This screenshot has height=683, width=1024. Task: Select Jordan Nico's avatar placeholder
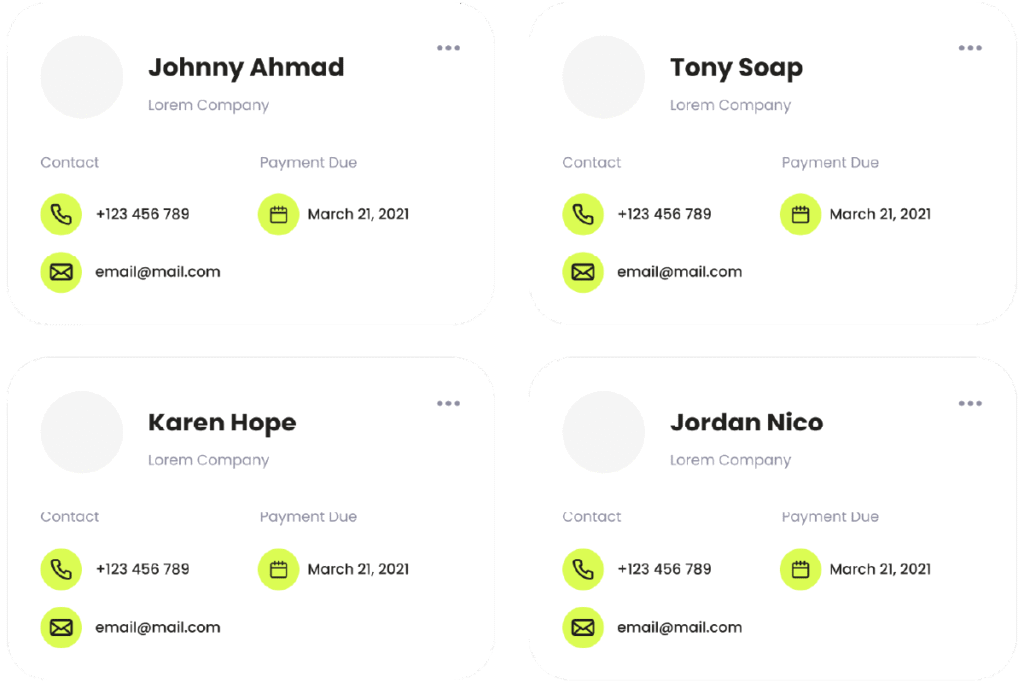[x=603, y=432]
